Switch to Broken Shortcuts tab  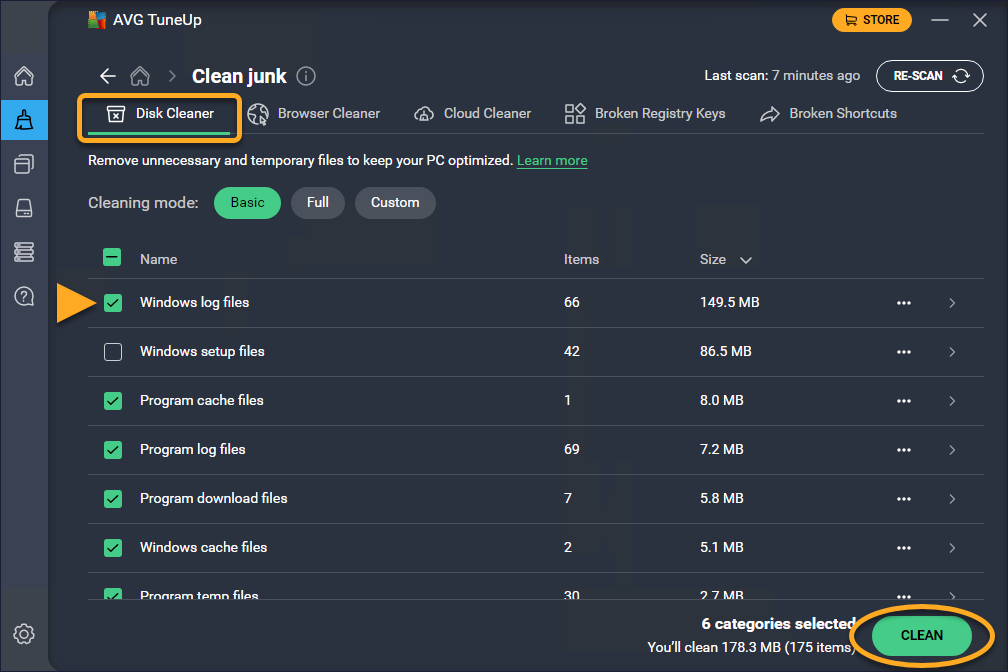click(x=829, y=114)
